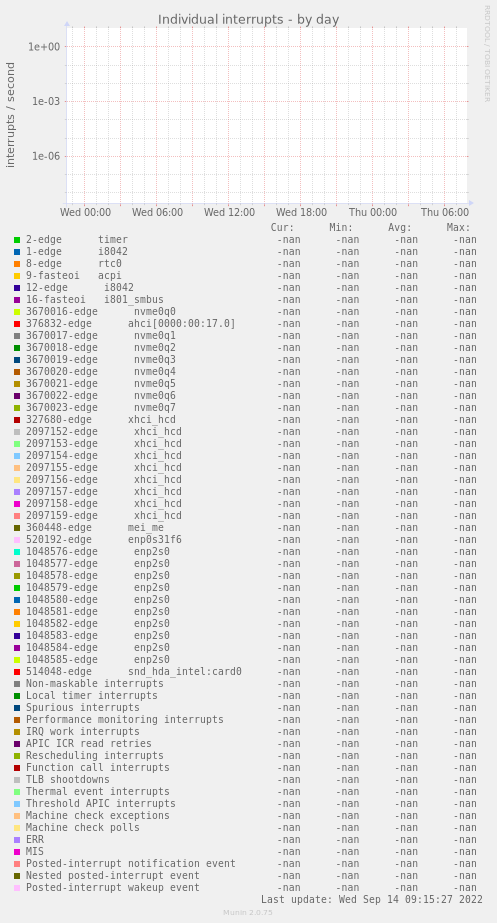The width and height of the screenshot is (497, 923).
Task: Click the TLB shootdowns legend entry
Action: [x=68, y=779]
